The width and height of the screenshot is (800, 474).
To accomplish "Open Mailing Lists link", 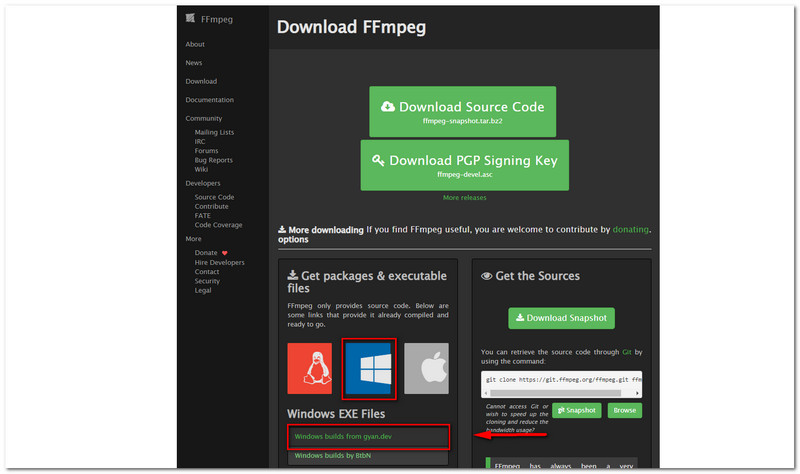I will 214,132.
